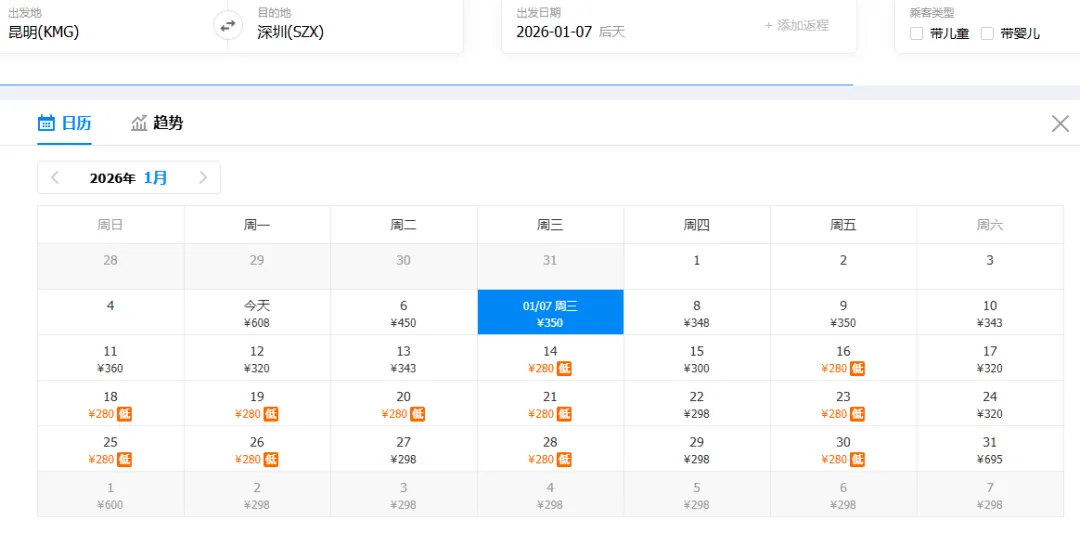1080x533 pixels.
Task: Open the calendar tab icon
Action: 46,123
